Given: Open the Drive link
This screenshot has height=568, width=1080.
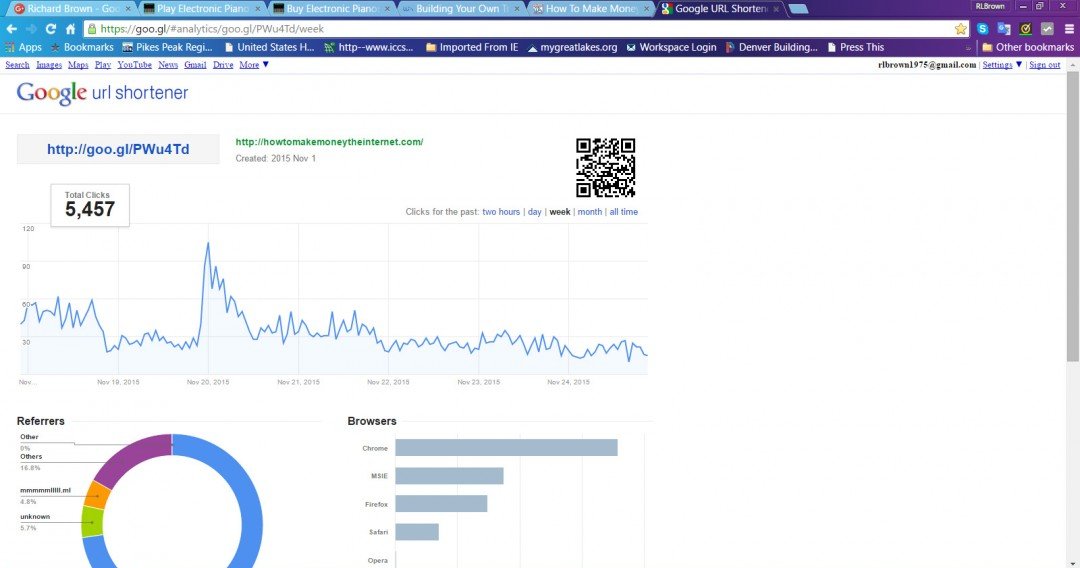Looking at the screenshot, I should (x=222, y=65).
